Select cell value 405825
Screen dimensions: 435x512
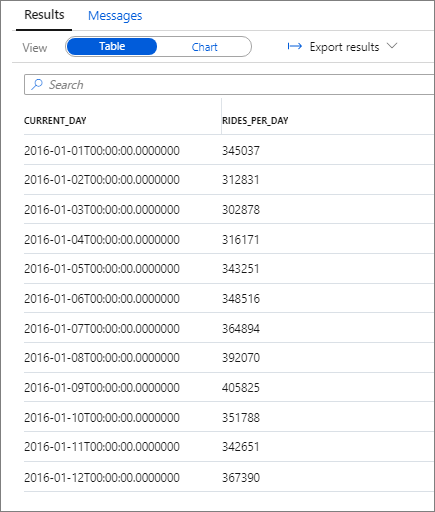(x=241, y=388)
